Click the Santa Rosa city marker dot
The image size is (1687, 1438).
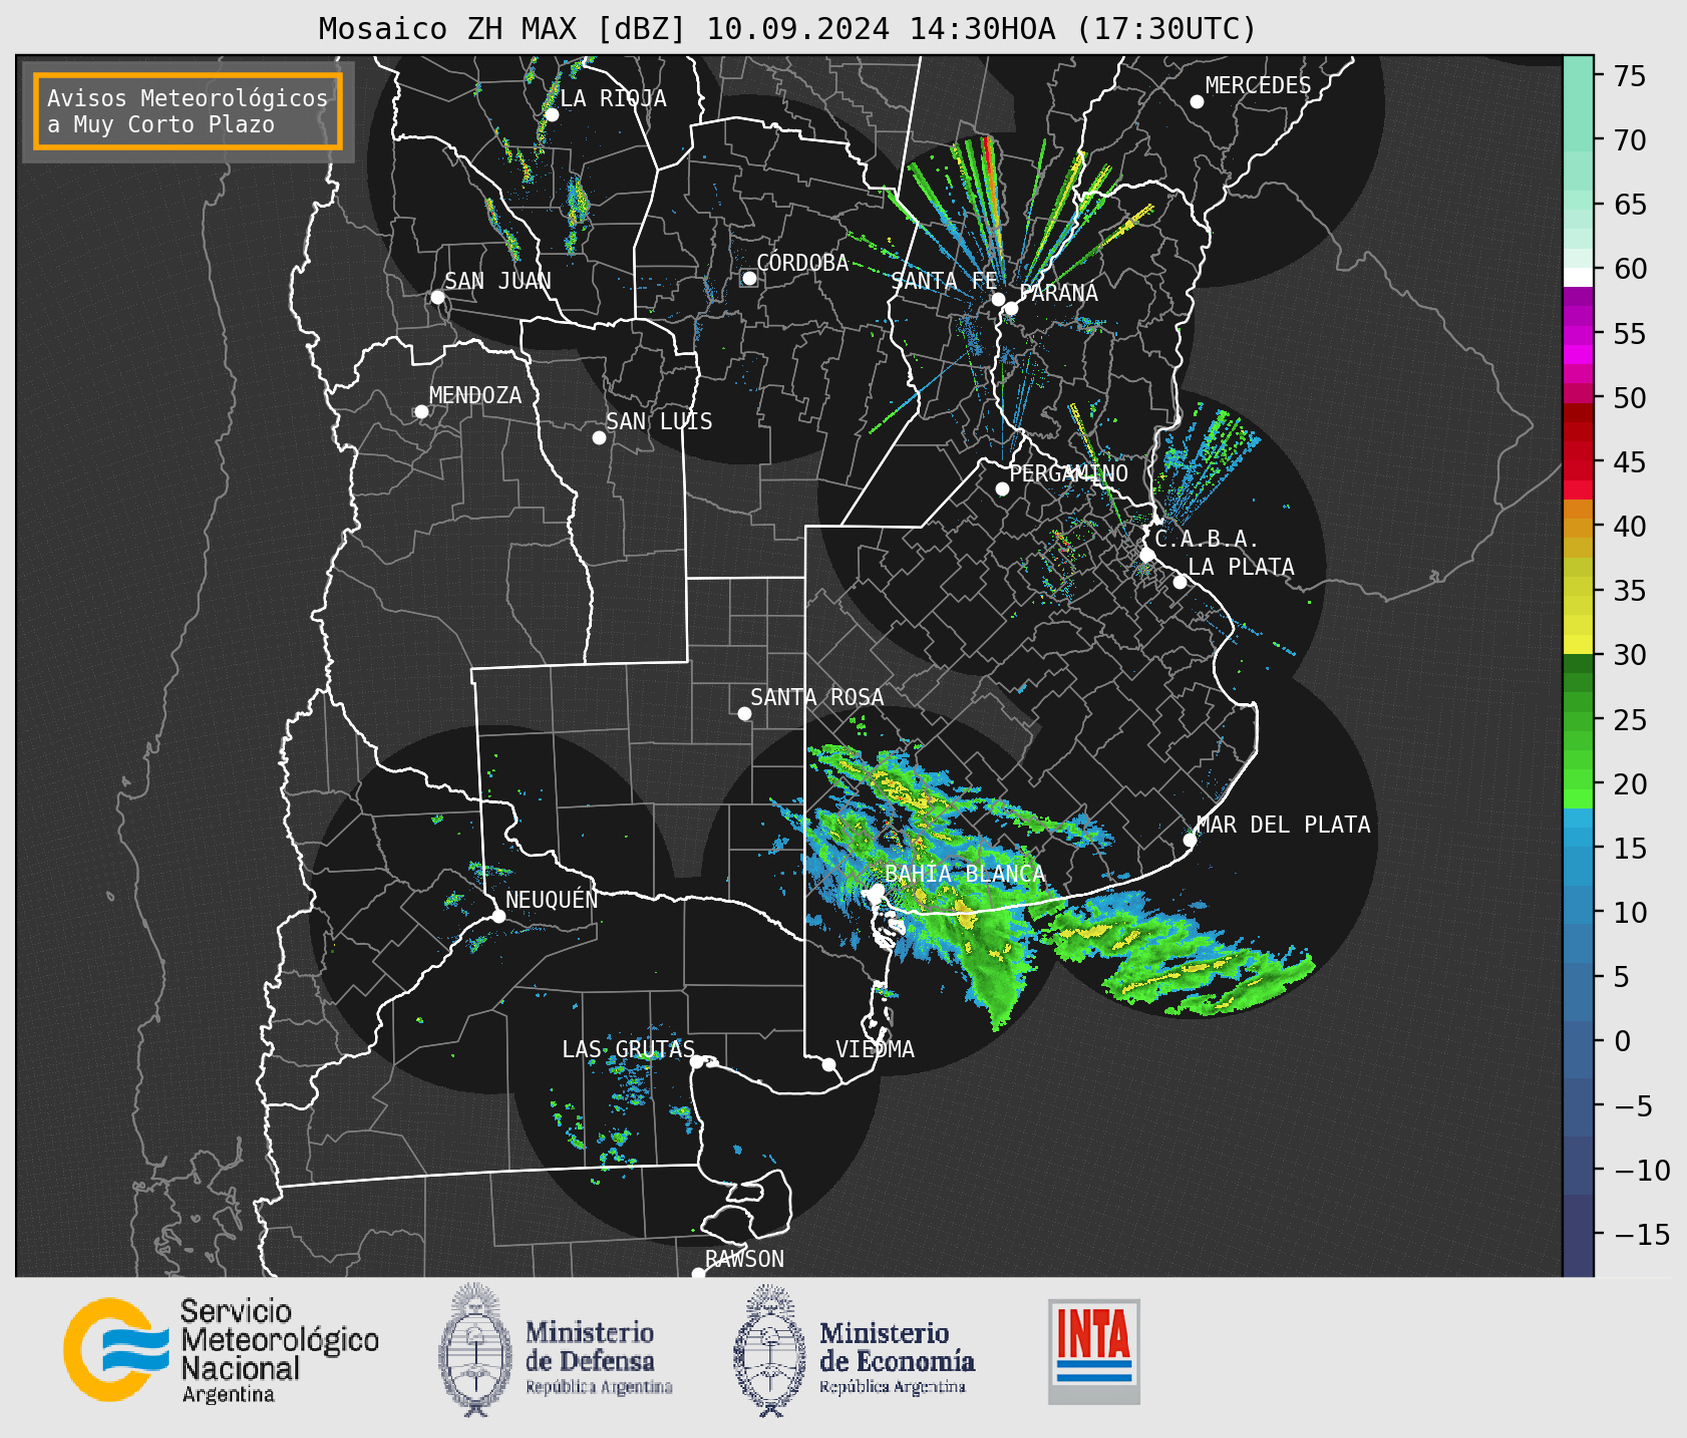tap(744, 714)
